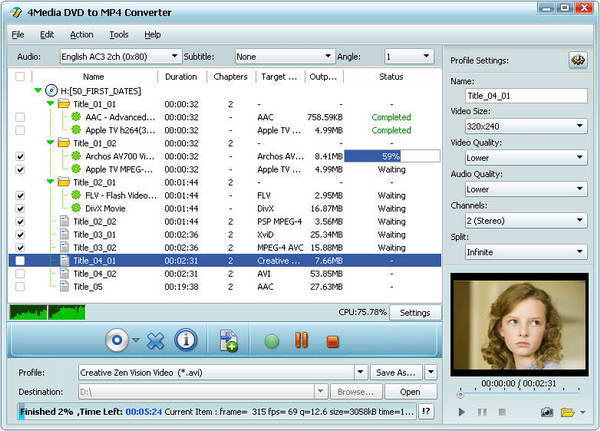Uncheck the Archos AV700 row checkbox
The height and width of the screenshot is (431, 600).
[20, 156]
